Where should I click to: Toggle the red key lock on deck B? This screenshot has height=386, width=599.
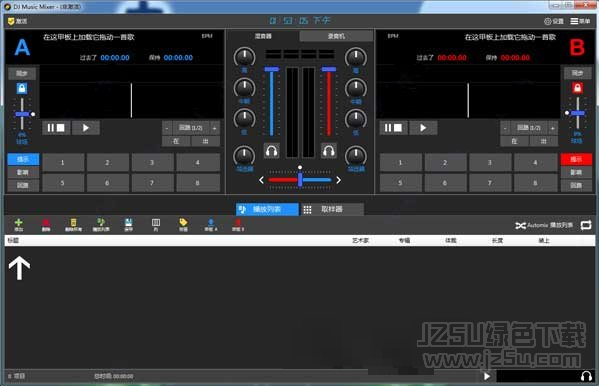(577, 88)
